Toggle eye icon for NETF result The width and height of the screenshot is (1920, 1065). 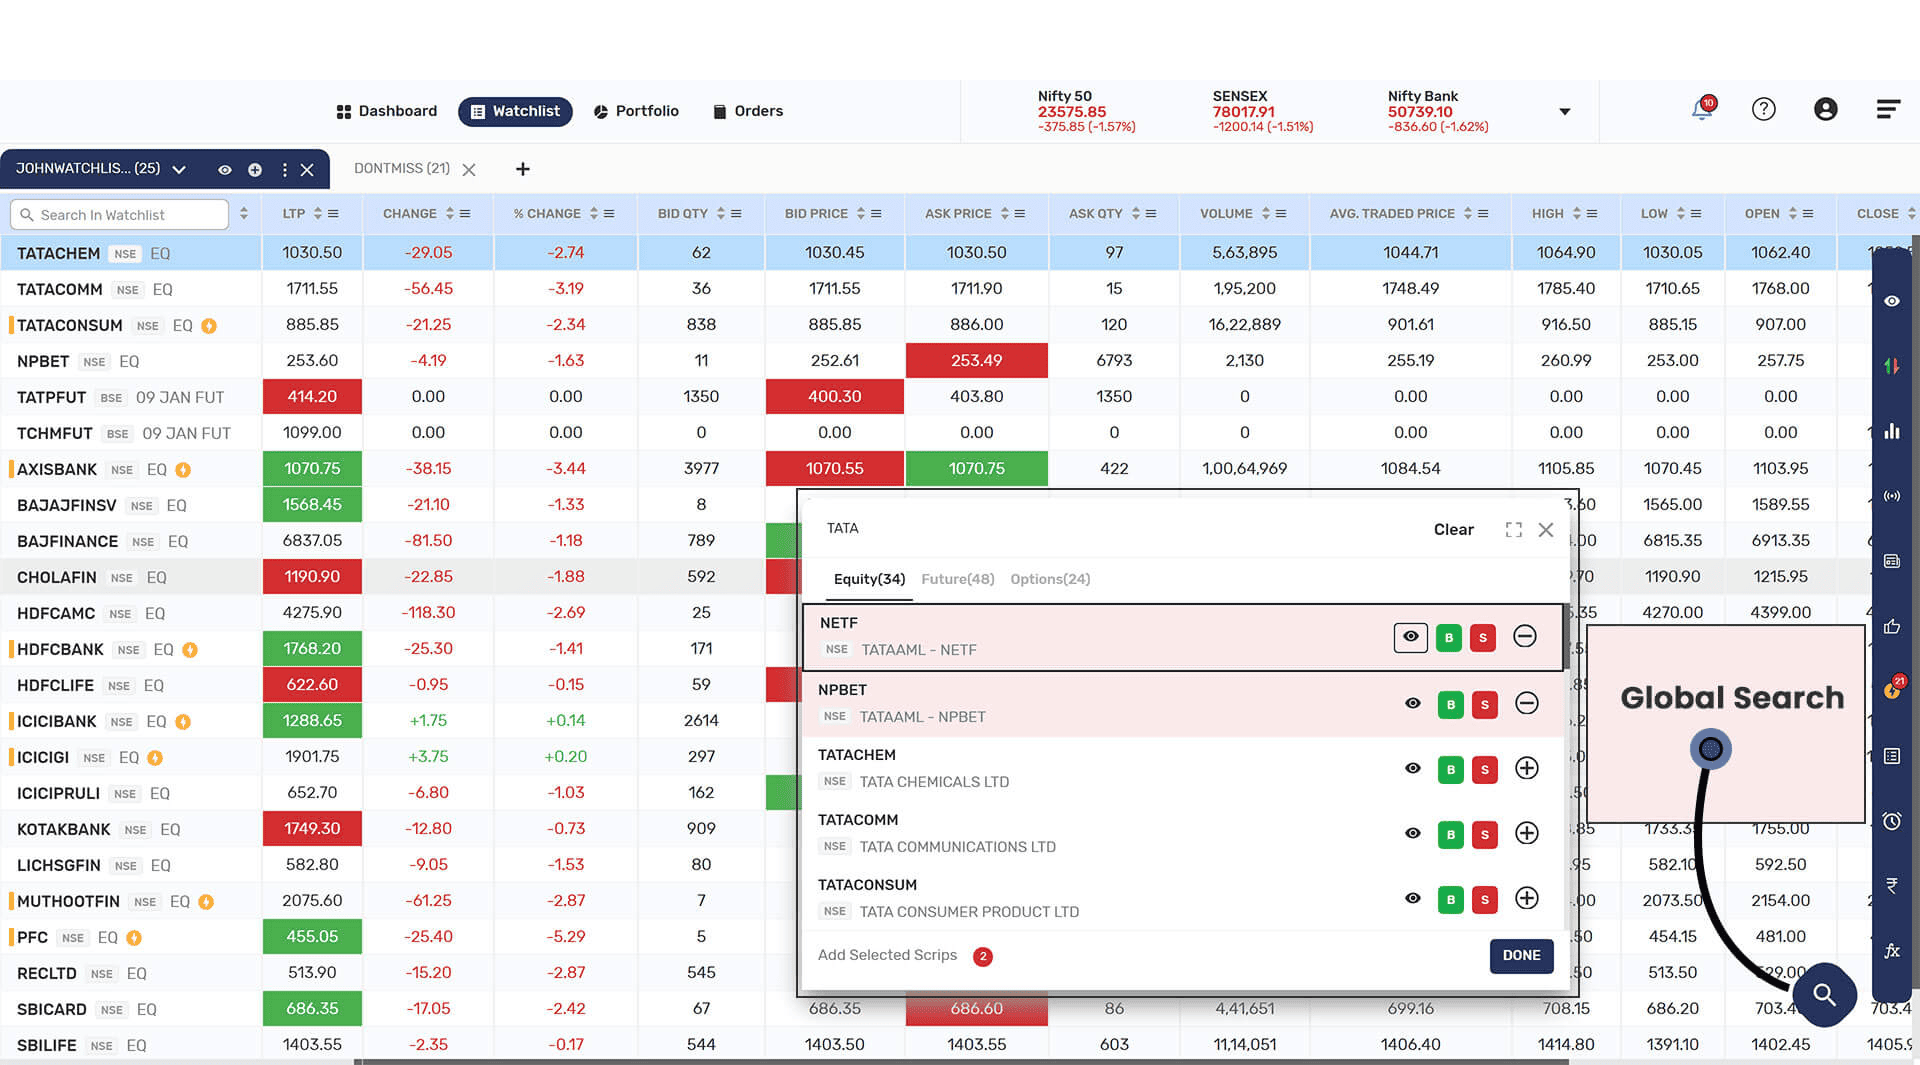pos(1411,636)
